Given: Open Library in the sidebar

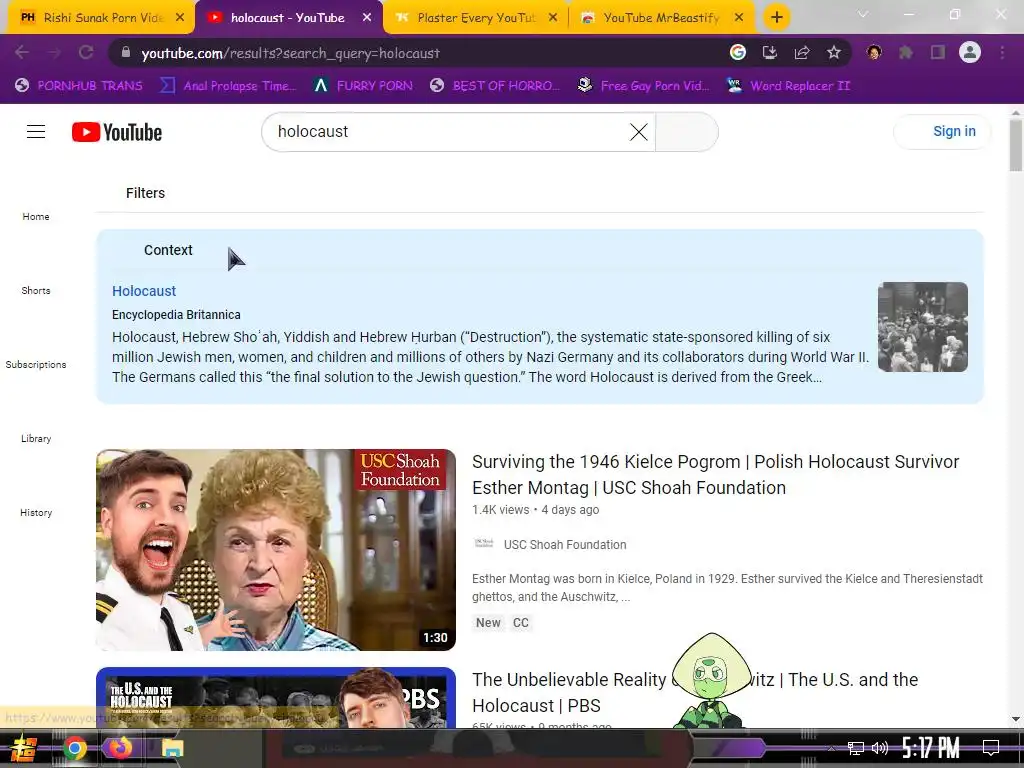Looking at the screenshot, I should (x=36, y=439).
